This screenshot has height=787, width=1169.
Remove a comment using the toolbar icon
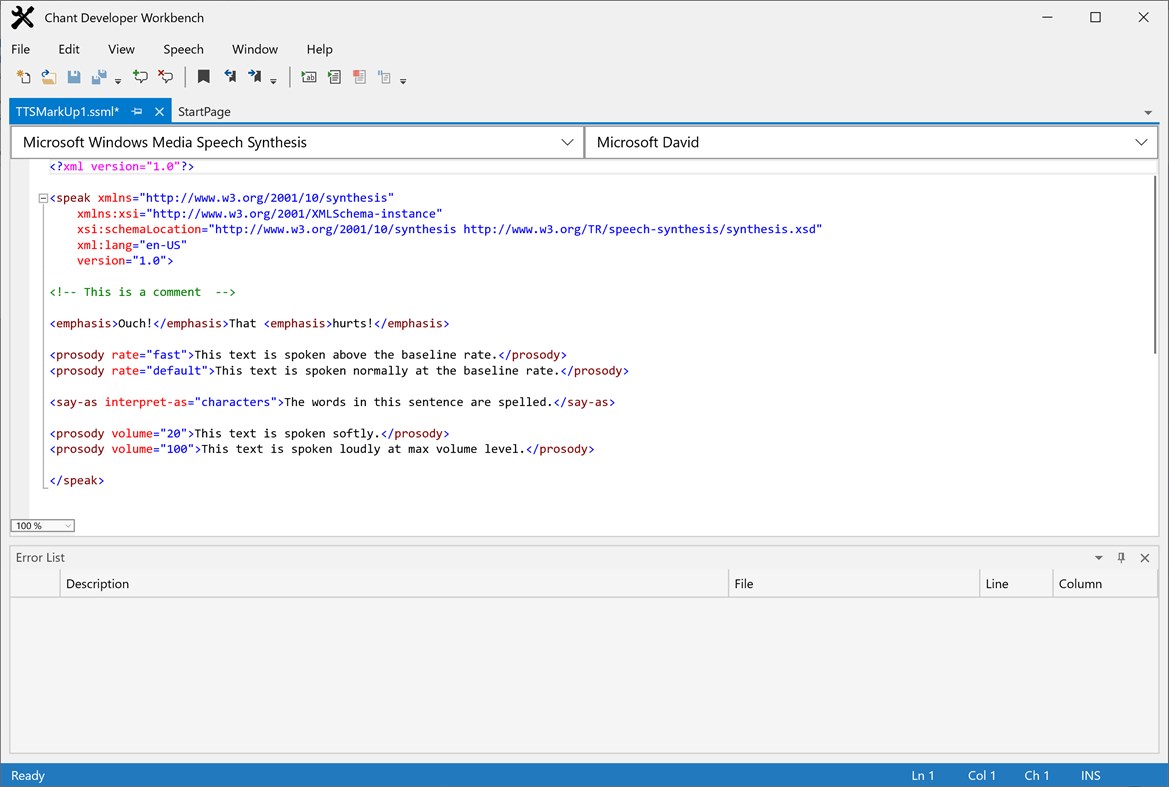tap(165, 77)
